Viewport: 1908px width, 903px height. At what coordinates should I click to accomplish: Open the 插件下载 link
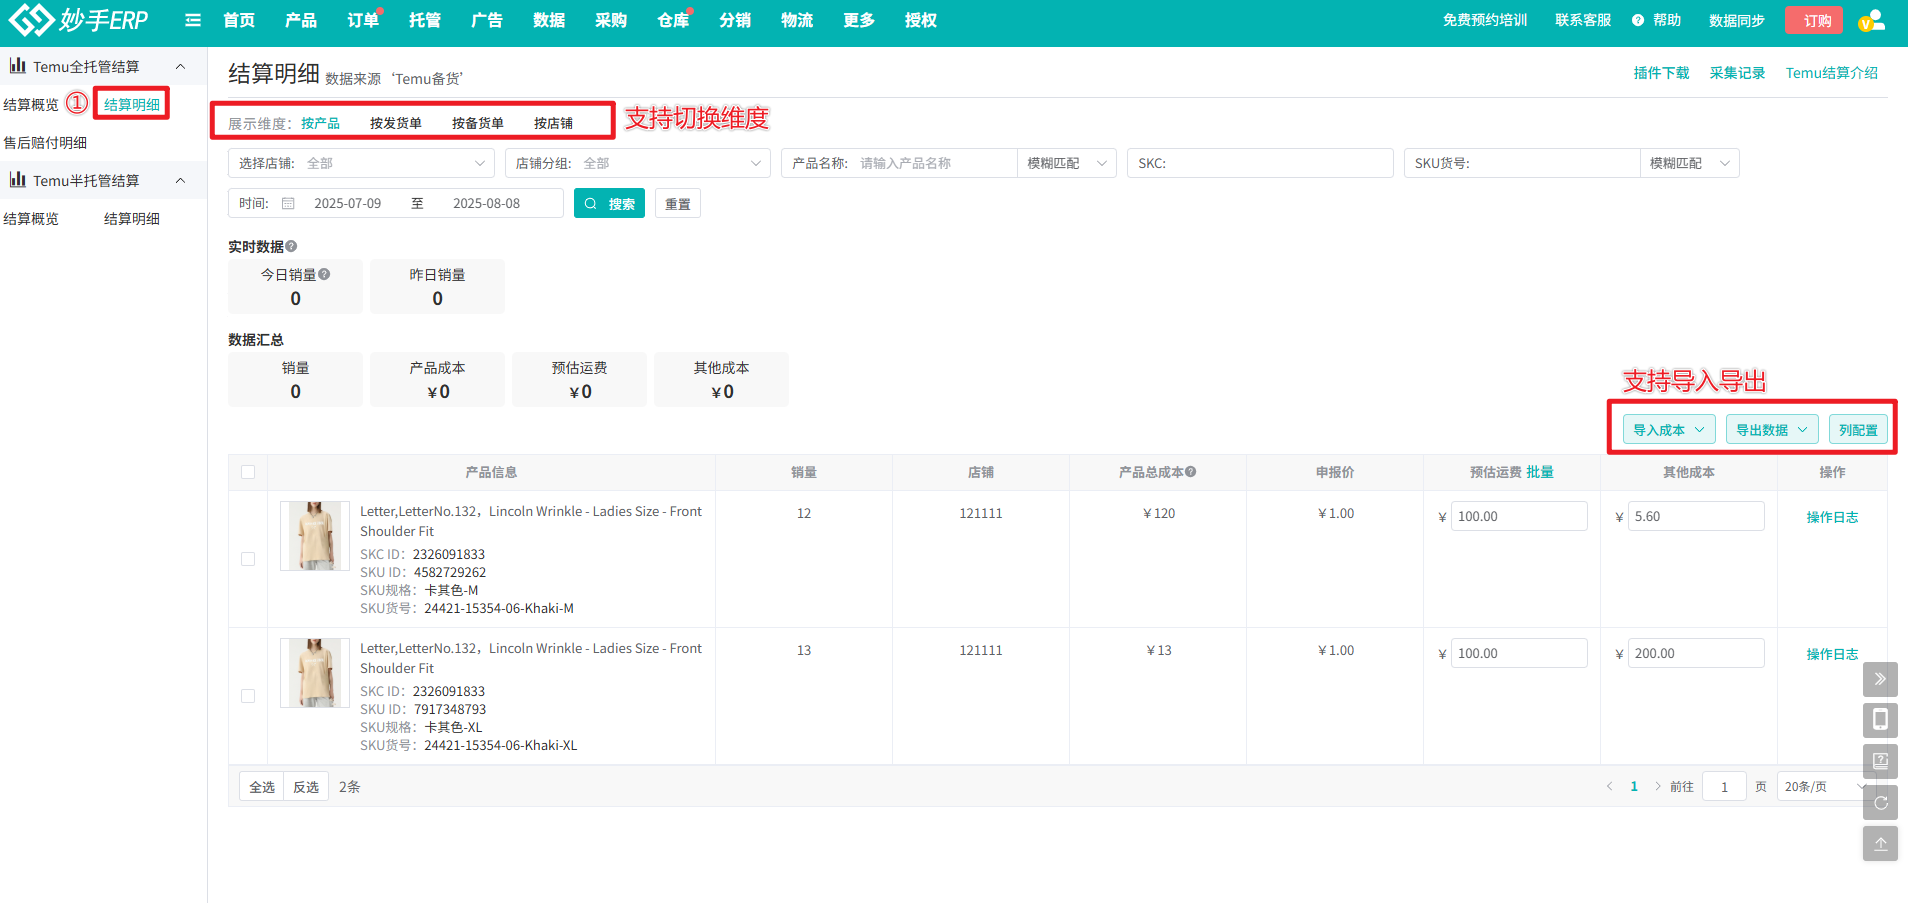pyautogui.click(x=1661, y=73)
